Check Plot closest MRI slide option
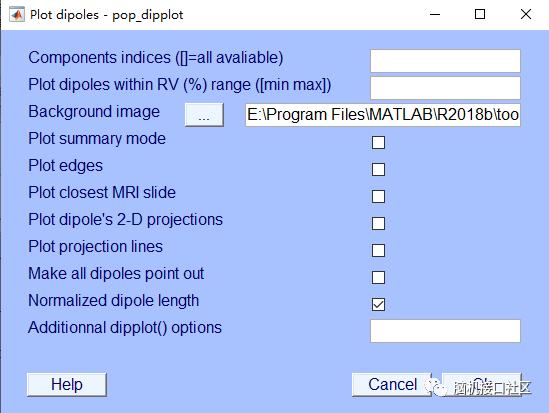The height and width of the screenshot is (413, 549). pos(378,196)
